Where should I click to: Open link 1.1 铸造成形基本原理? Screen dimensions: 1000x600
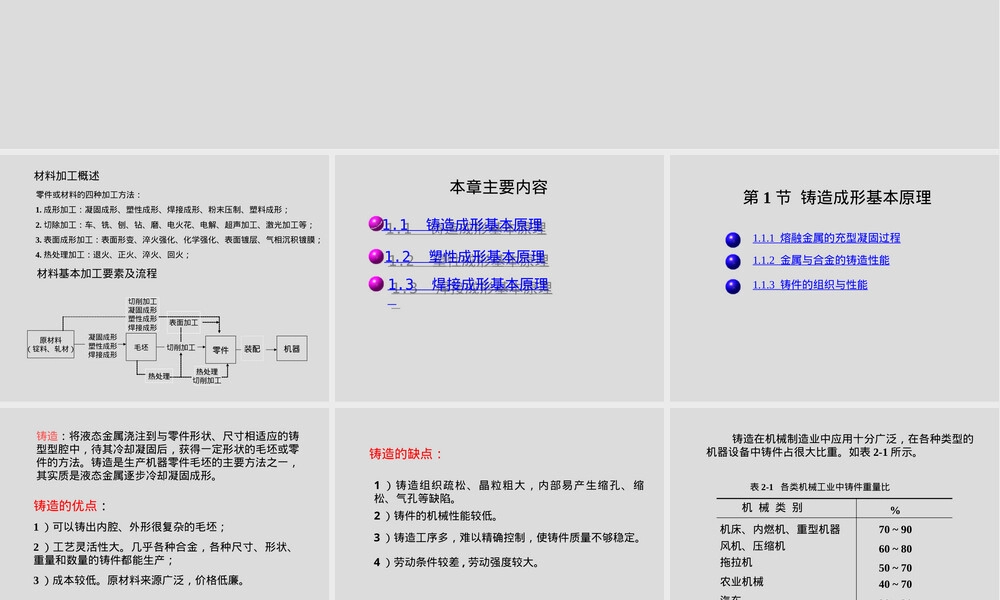point(463,225)
